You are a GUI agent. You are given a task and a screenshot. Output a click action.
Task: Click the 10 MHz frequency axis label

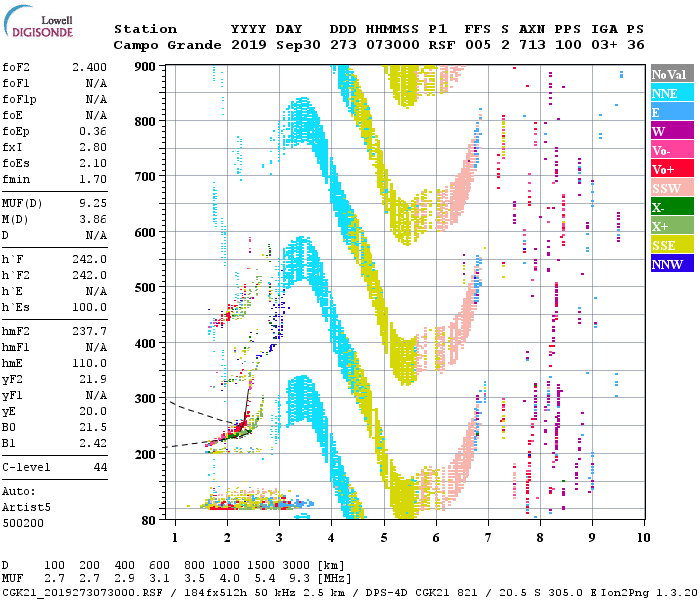pos(643,538)
